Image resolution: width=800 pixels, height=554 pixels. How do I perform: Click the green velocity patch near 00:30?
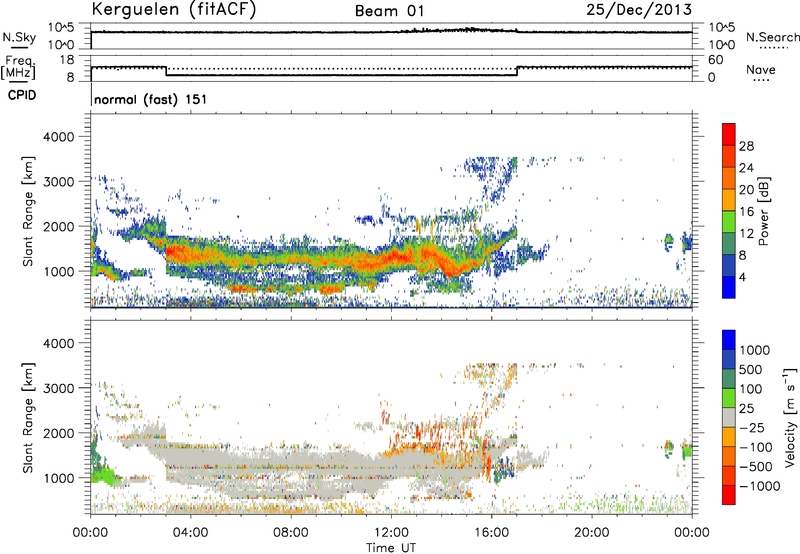click(x=105, y=475)
